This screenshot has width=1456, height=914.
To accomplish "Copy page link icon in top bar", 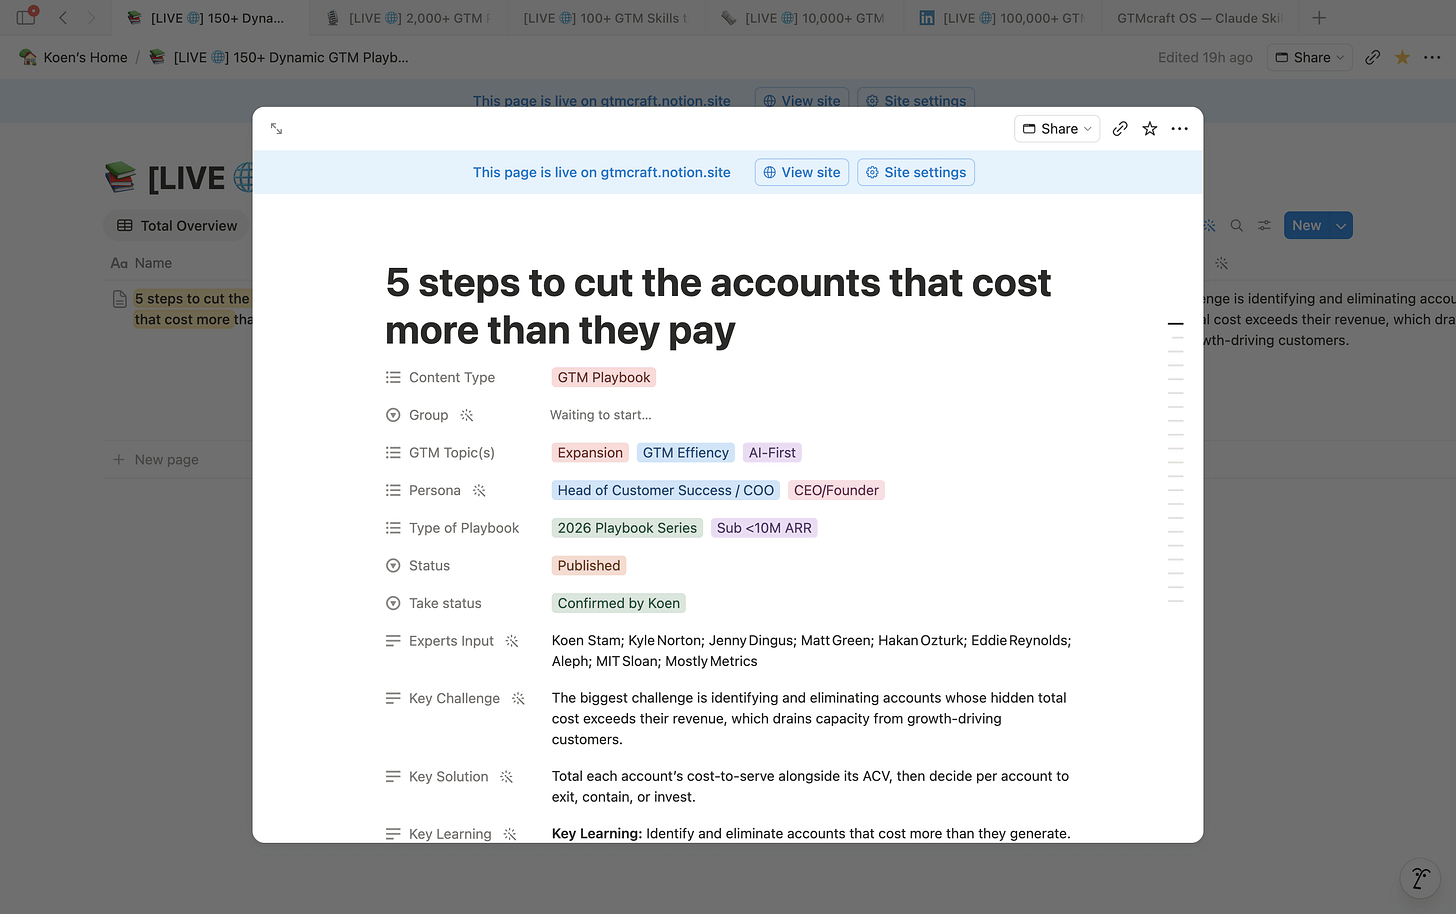I will (1372, 57).
